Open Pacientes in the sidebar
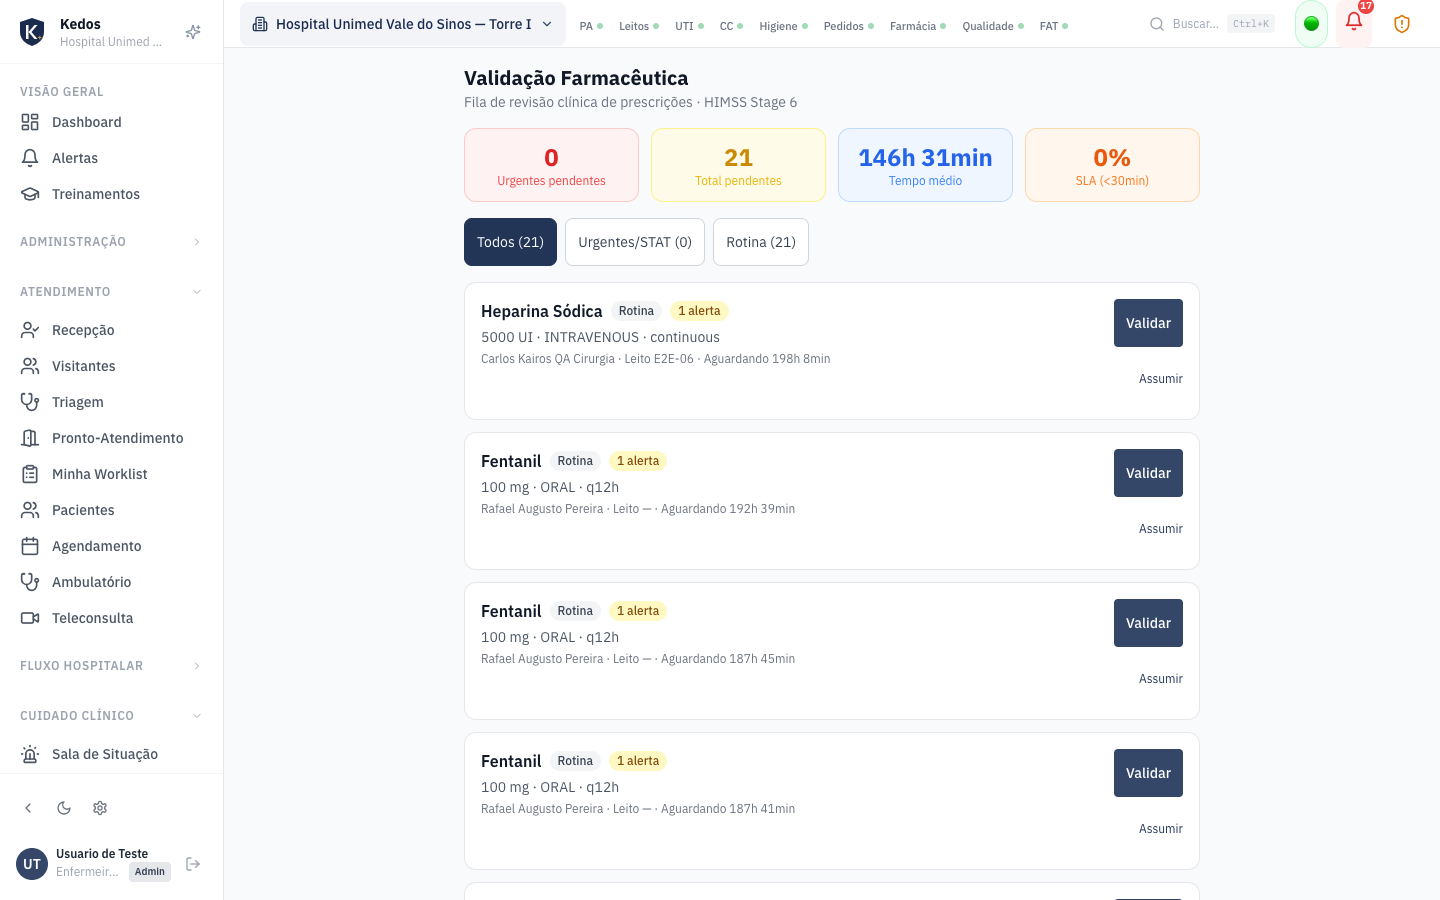The width and height of the screenshot is (1440, 900). [111, 510]
